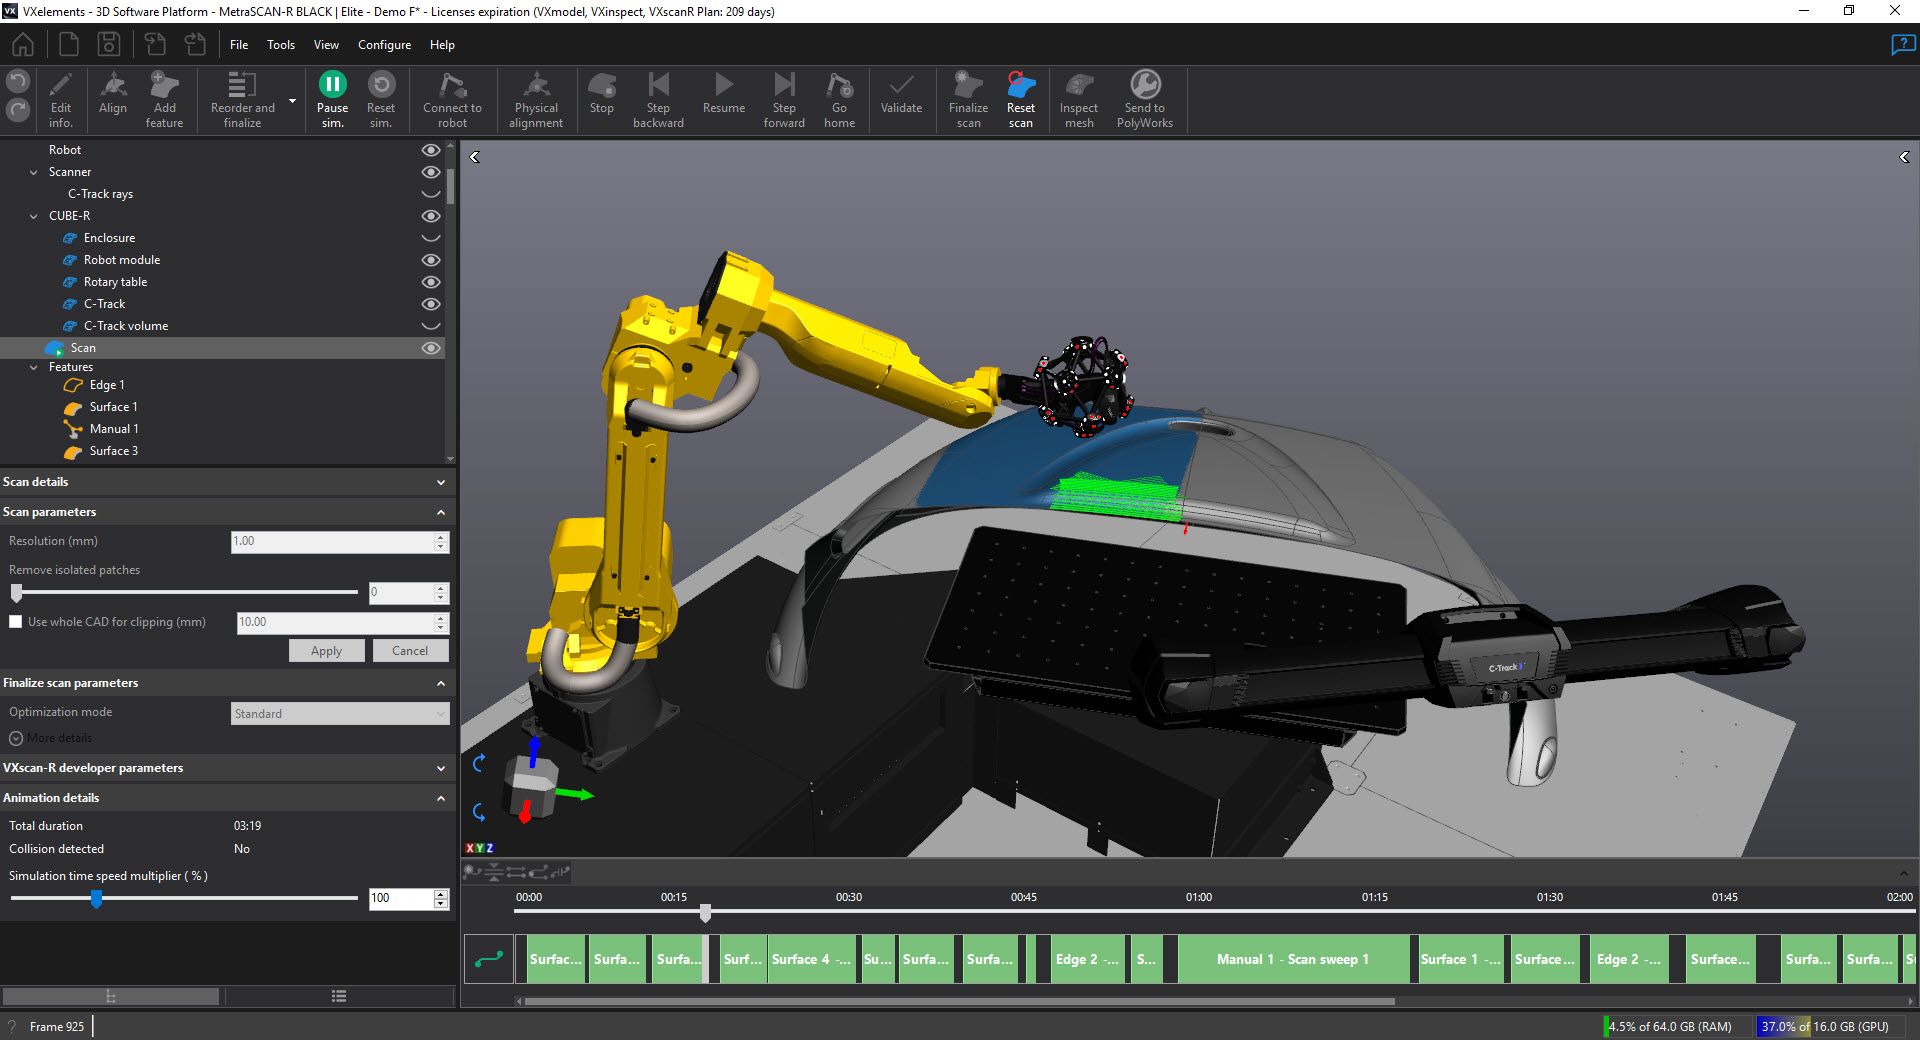Click the Stop tool
Screen dimensions: 1920x1040
pos(601,93)
